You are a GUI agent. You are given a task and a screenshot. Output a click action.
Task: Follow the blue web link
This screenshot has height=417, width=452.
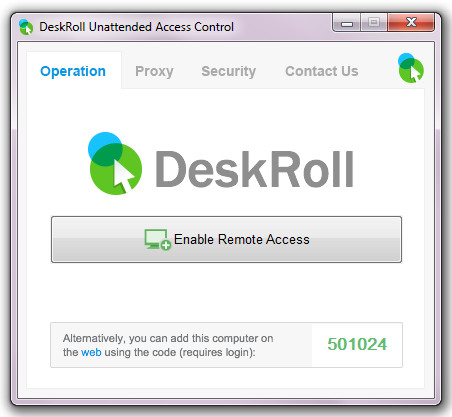91,352
